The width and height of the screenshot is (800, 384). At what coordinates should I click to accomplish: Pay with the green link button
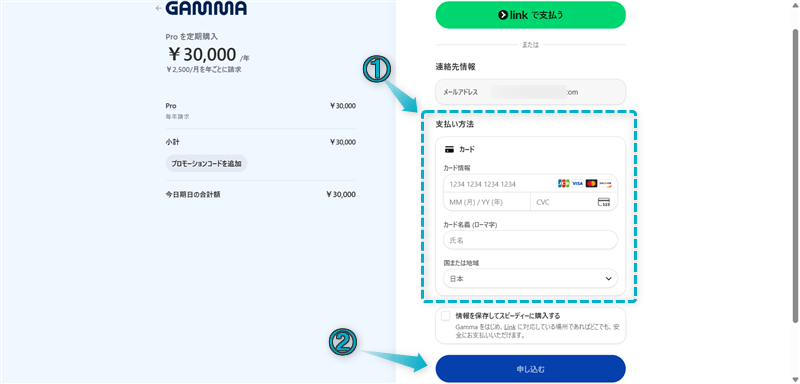(x=530, y=15)
